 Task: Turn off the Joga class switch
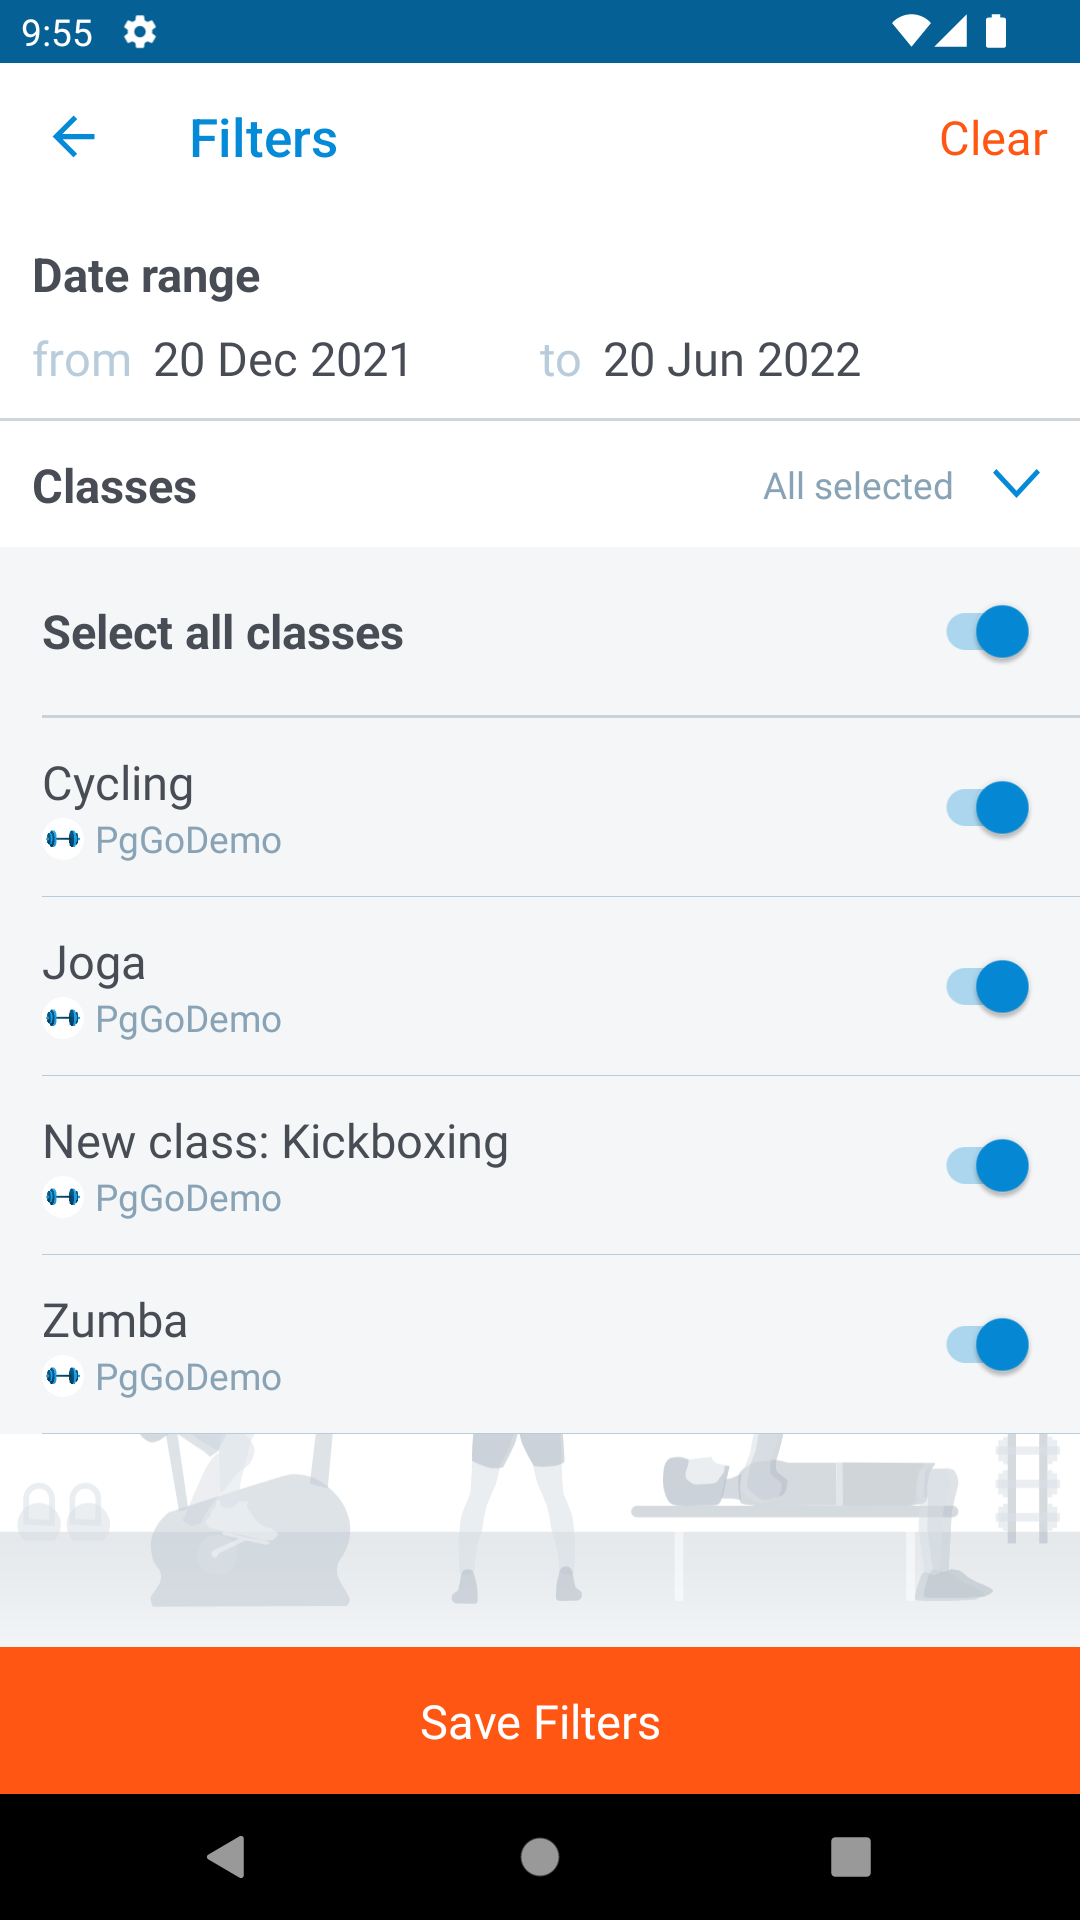coord(987,987)
